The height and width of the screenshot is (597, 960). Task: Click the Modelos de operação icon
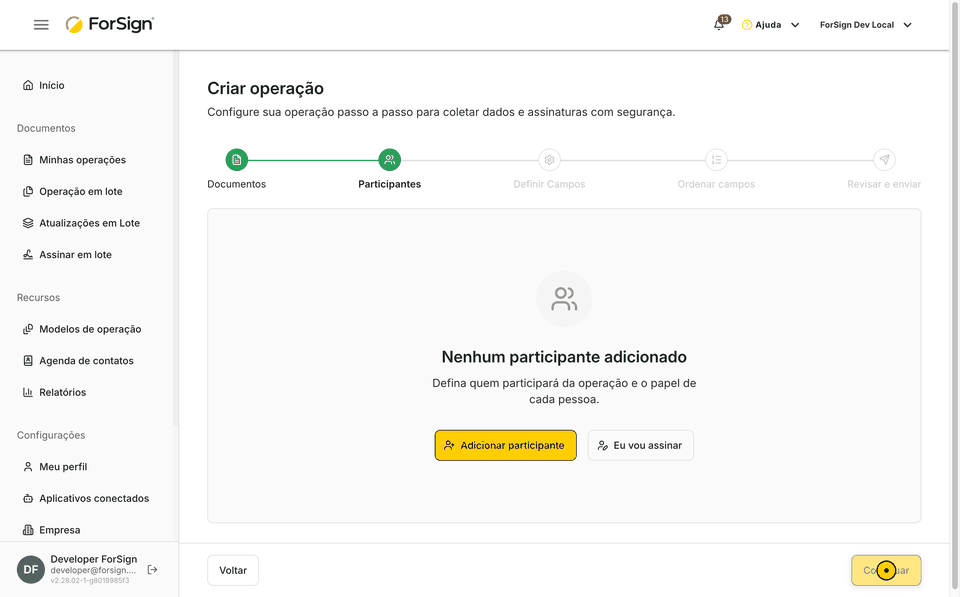coord(28,329)
